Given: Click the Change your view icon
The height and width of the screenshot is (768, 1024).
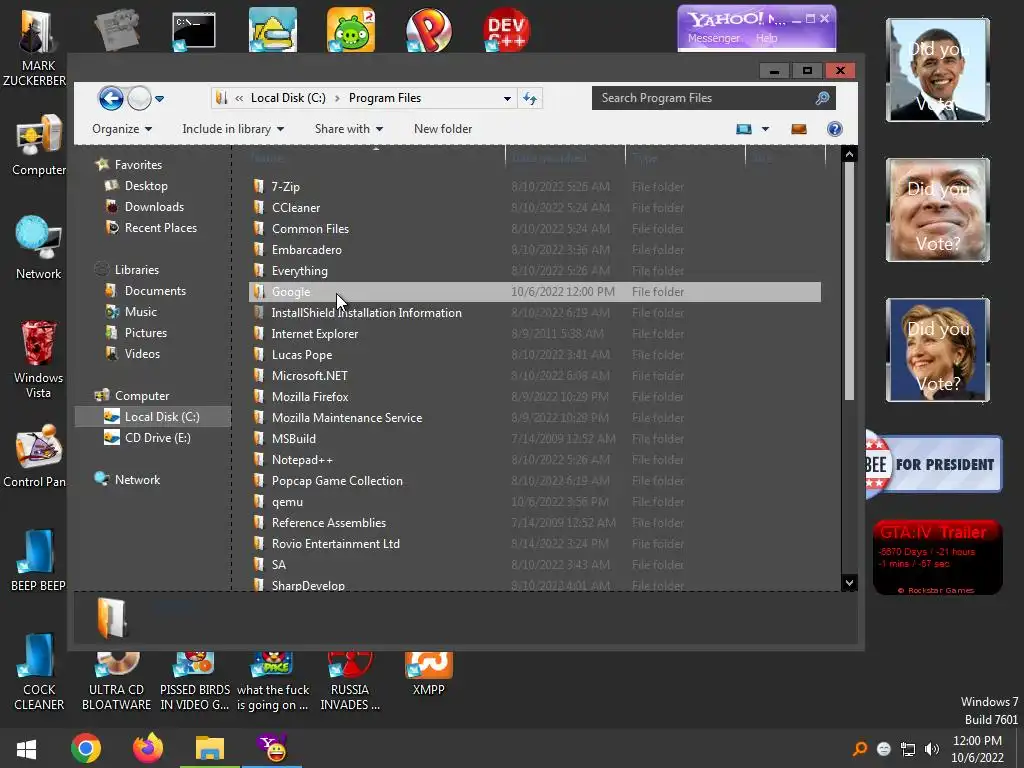Looking at the screenshot, I should [744, 129].
